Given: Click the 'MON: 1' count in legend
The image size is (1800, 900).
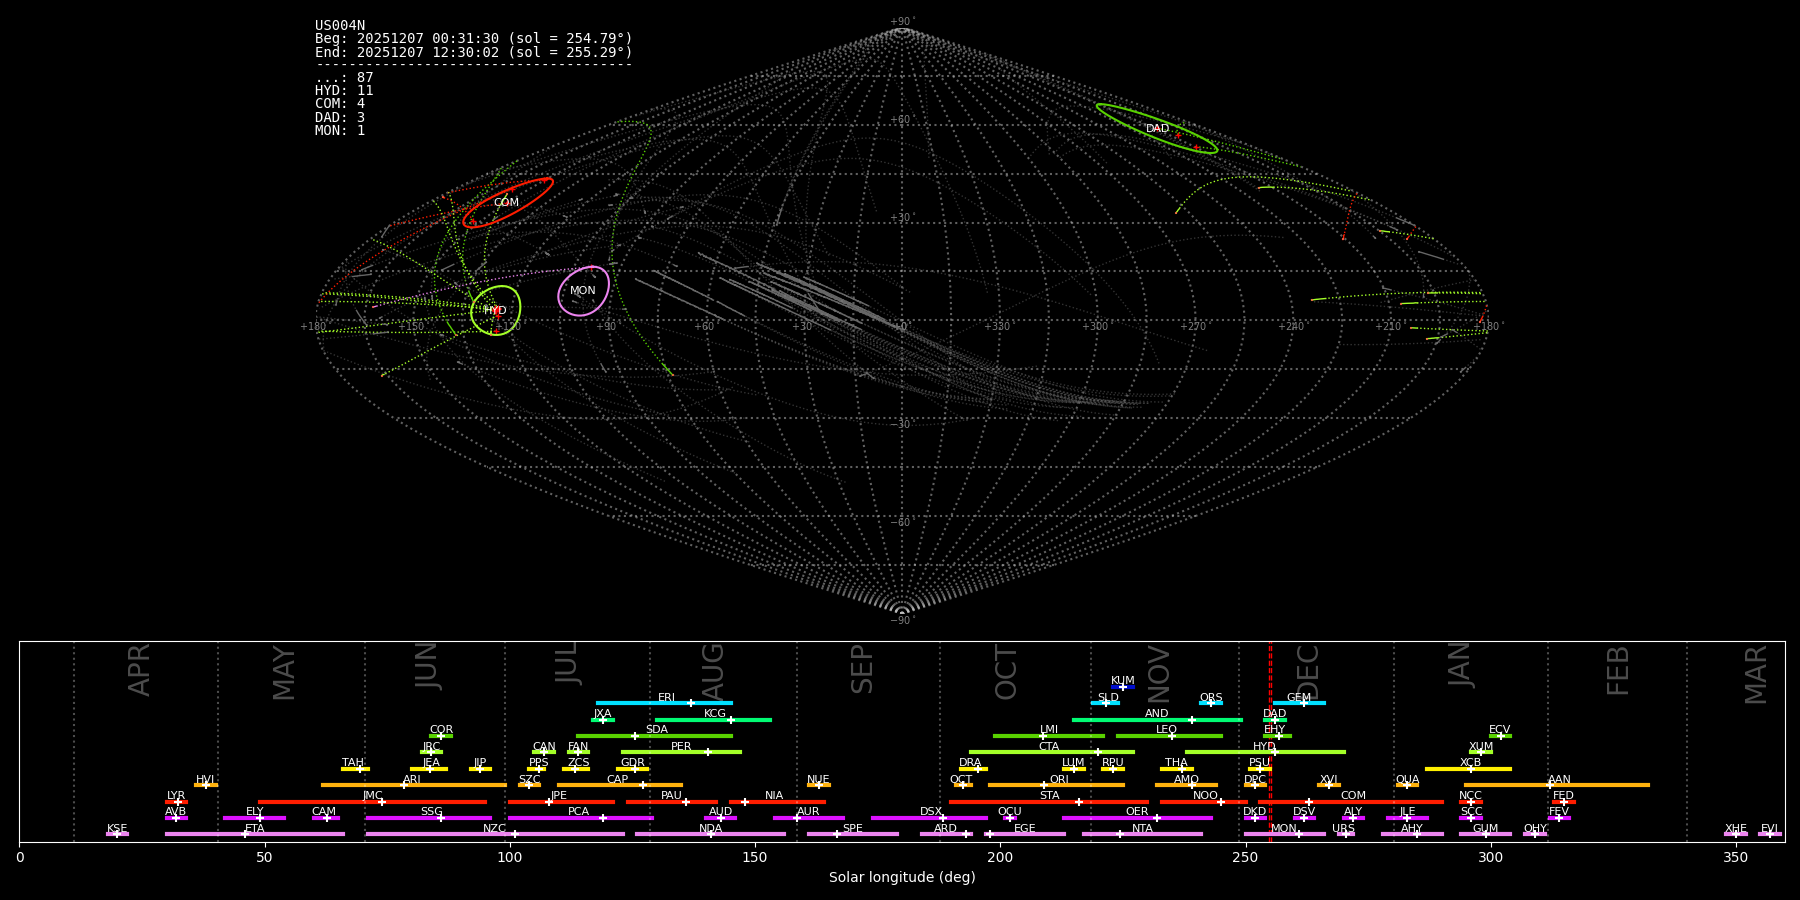Looking at the screenshot, I should point(340,130).
